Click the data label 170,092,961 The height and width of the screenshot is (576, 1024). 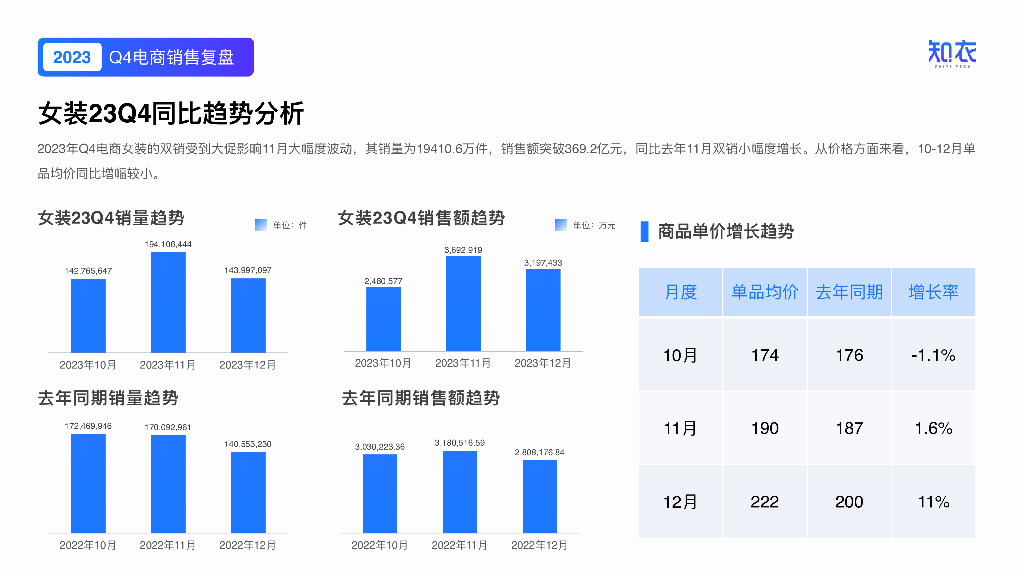point(168,427)
